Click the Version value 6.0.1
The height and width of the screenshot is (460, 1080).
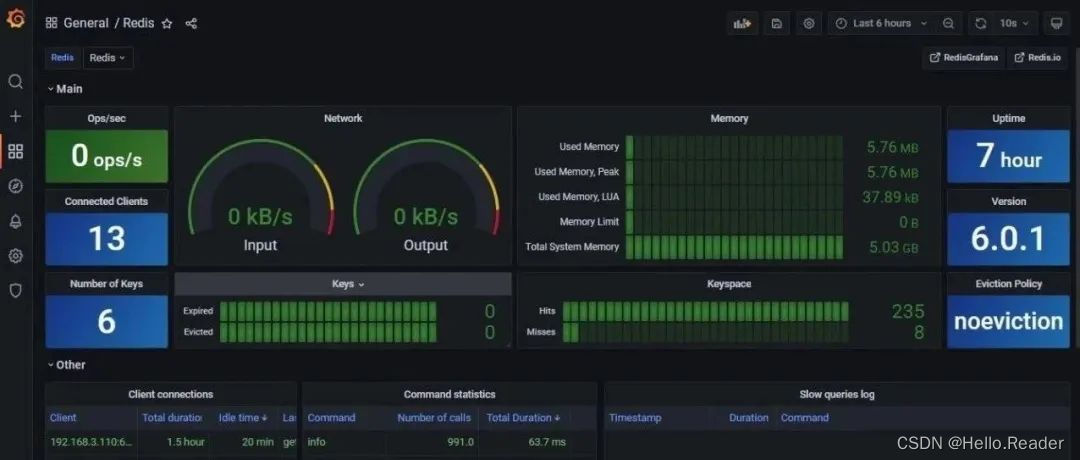(x=1008, y=238)
